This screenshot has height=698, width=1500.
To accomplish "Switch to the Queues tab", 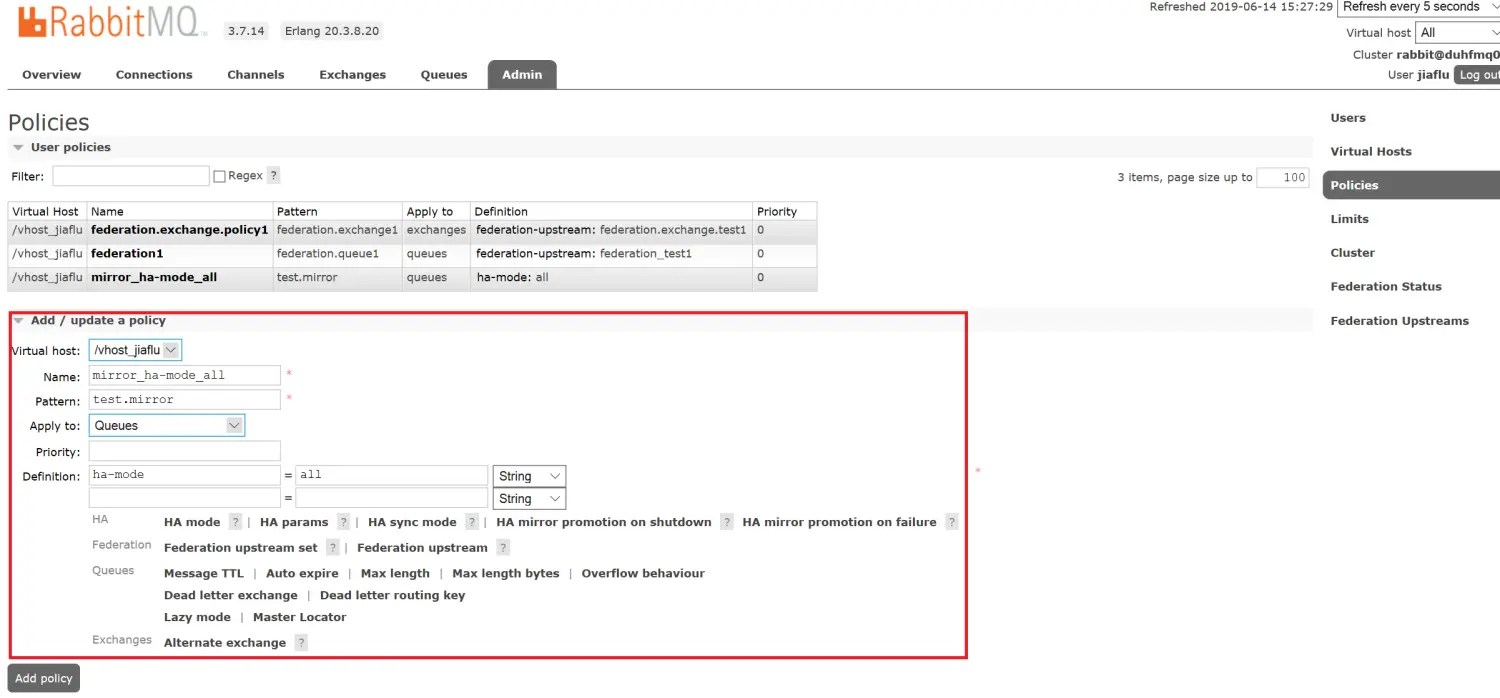I will (444, 75).
